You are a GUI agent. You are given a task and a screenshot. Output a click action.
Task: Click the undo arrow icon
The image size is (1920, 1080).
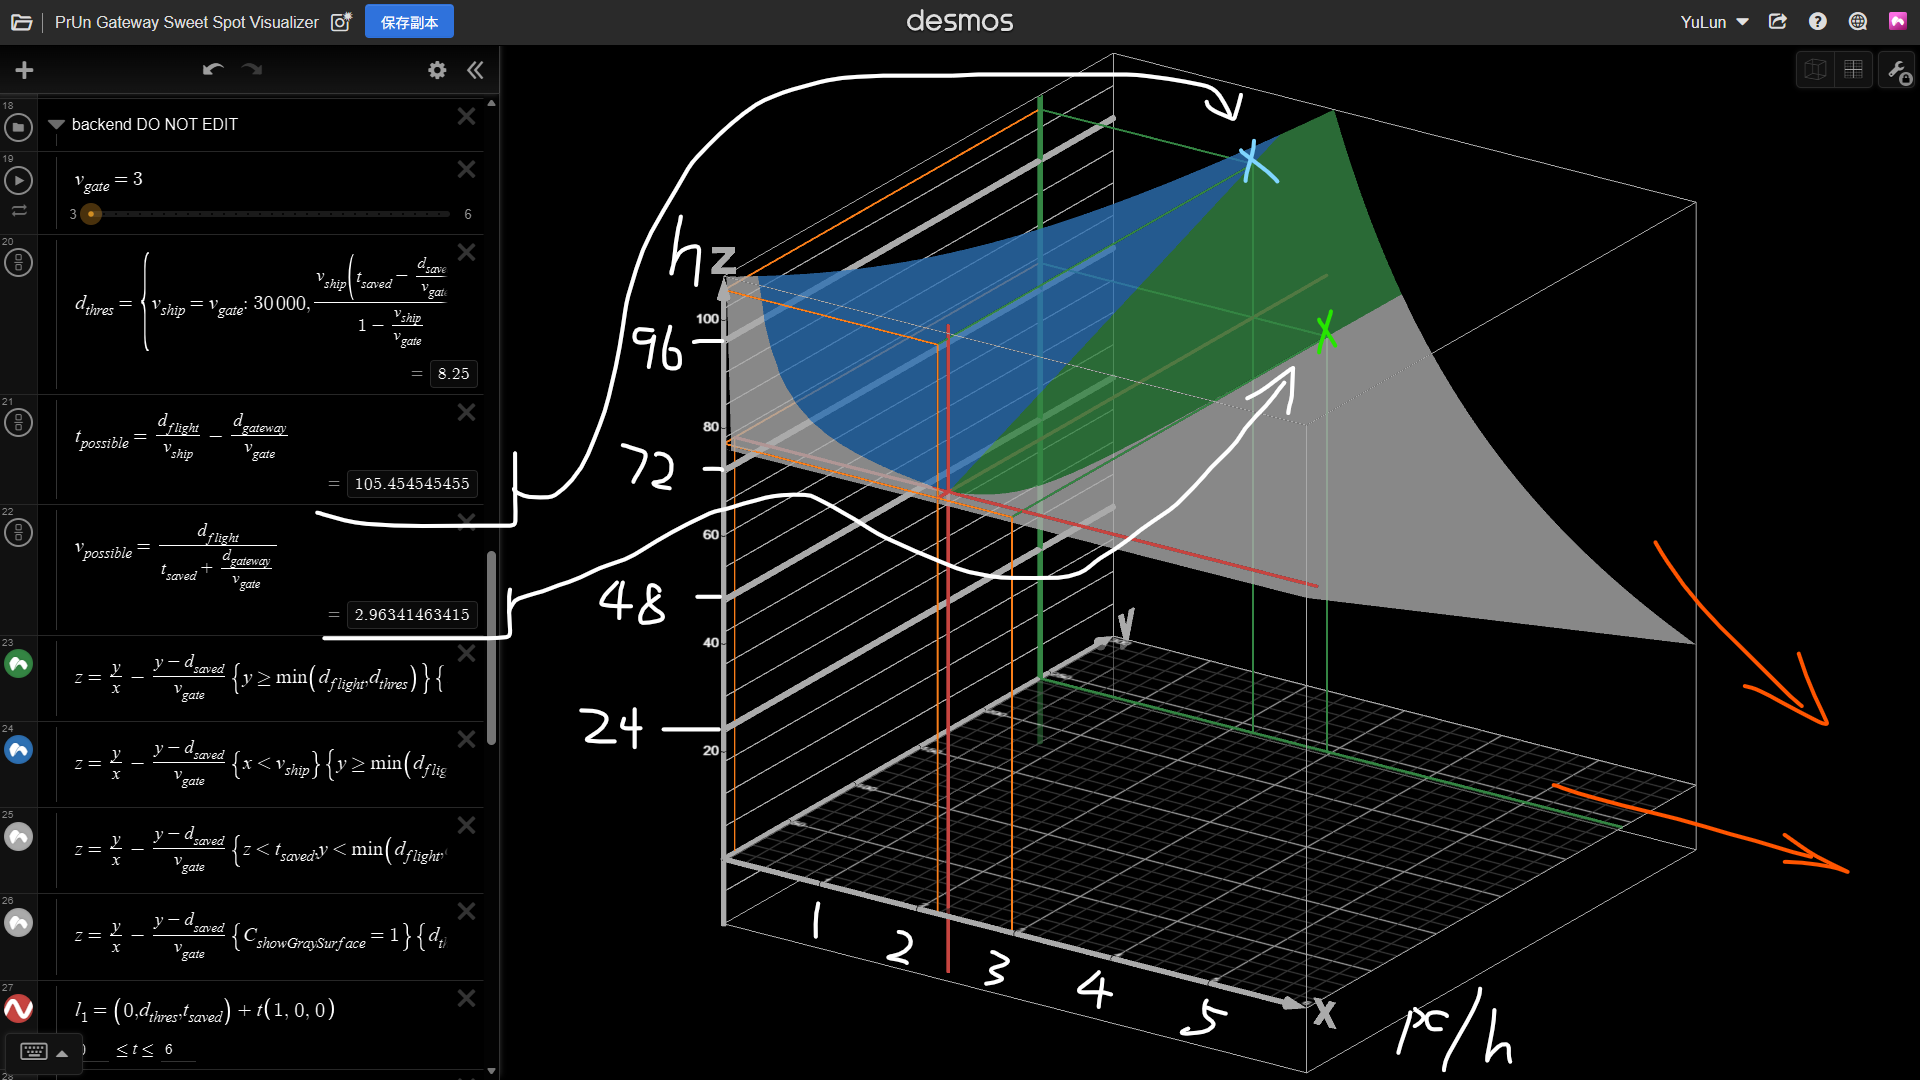[212, 69]
